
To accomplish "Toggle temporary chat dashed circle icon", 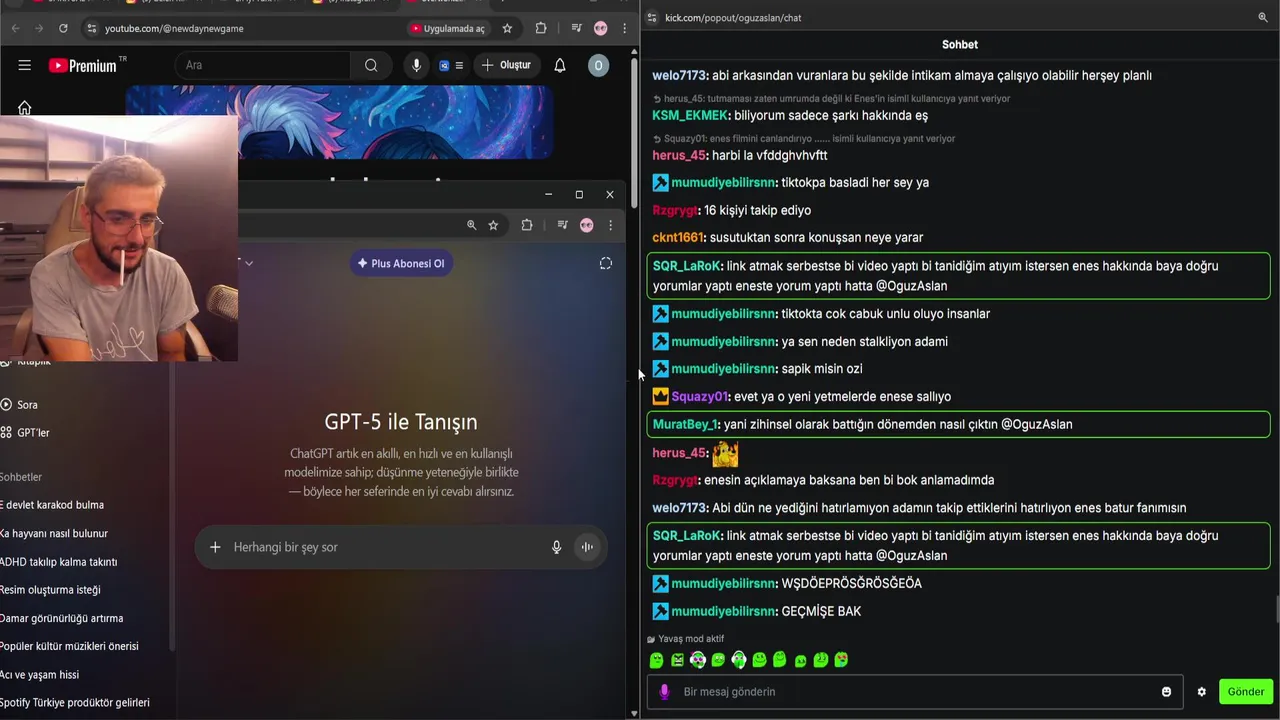I will pos(605,263).
